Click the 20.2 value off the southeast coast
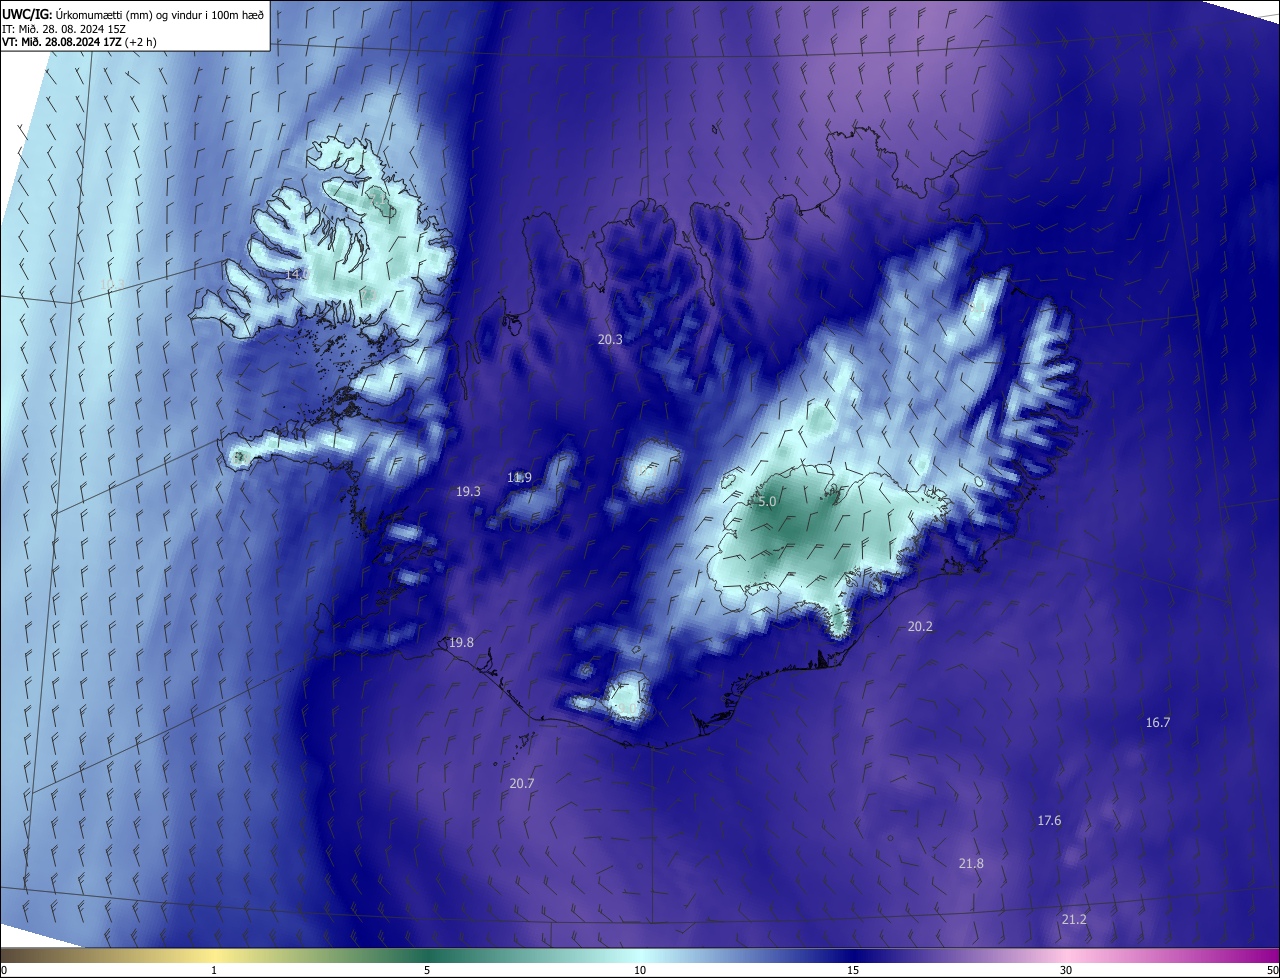 pos(920,627)
